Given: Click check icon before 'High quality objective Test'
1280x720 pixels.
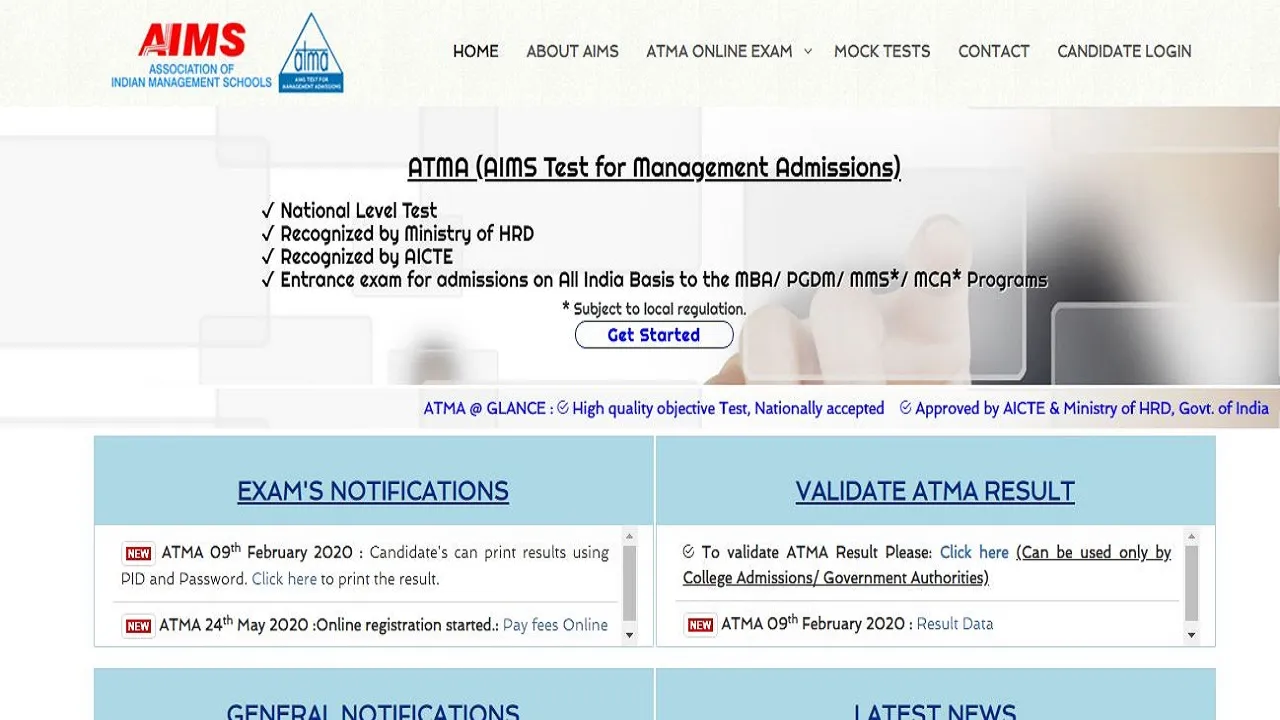Looking at the screenshot, I should [x=562, y=408].
